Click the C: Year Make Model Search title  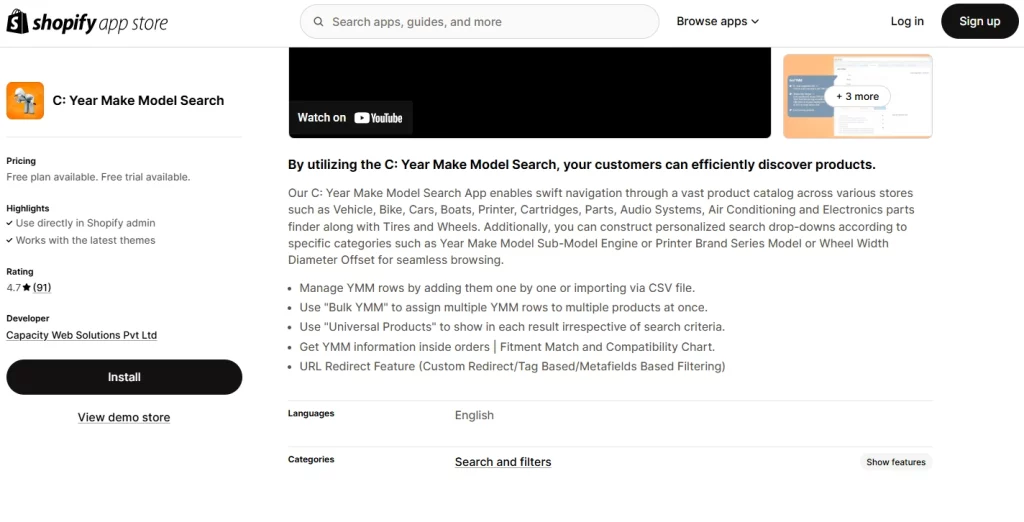[x=138, y=101]
